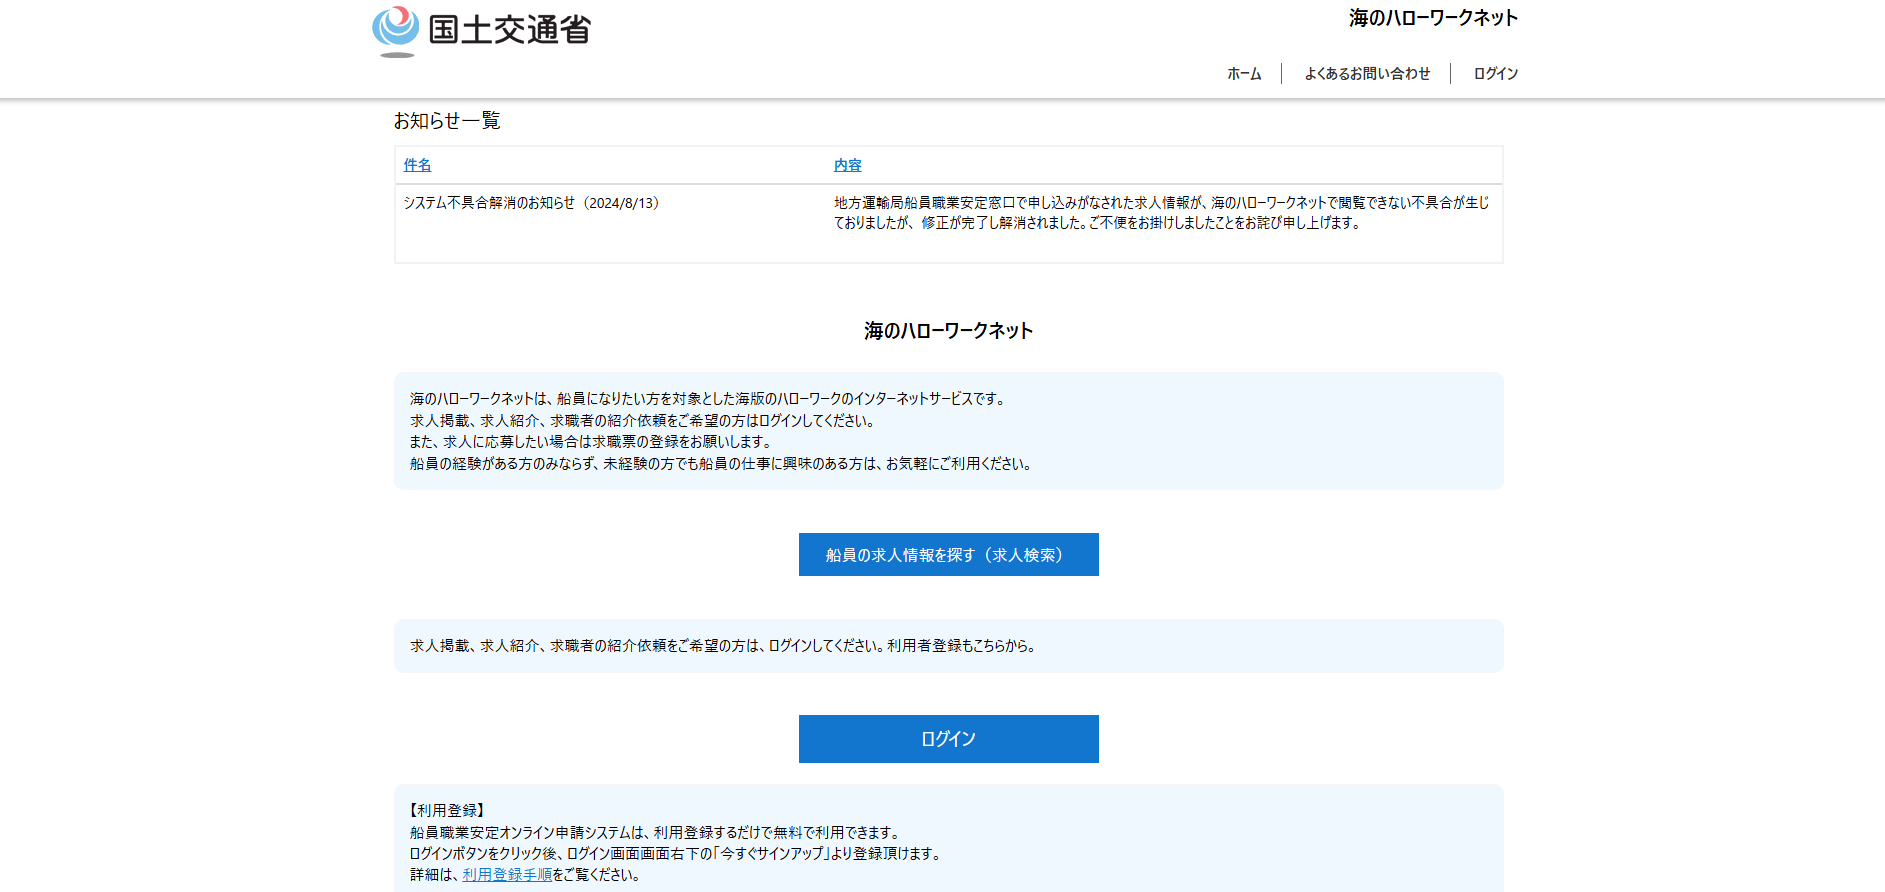
Task: Click the 海のハローワークネット title at top right
Action: coord(1432,18)
